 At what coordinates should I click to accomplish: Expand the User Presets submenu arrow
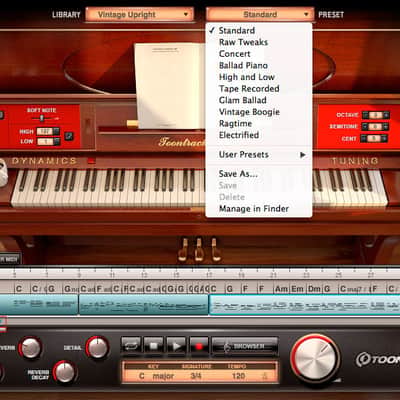coord(302,155)
